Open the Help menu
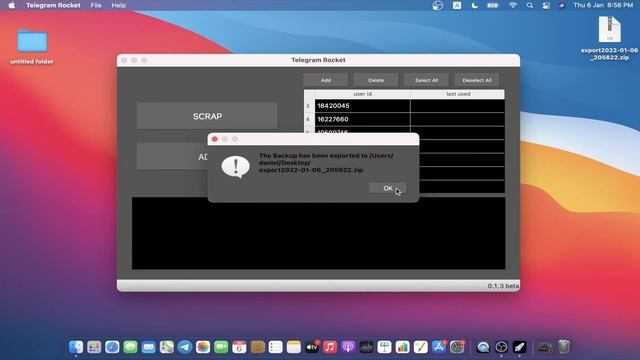The width and height of the screenshot is (640, 360). pyautogui.click(x=119, y=5)
